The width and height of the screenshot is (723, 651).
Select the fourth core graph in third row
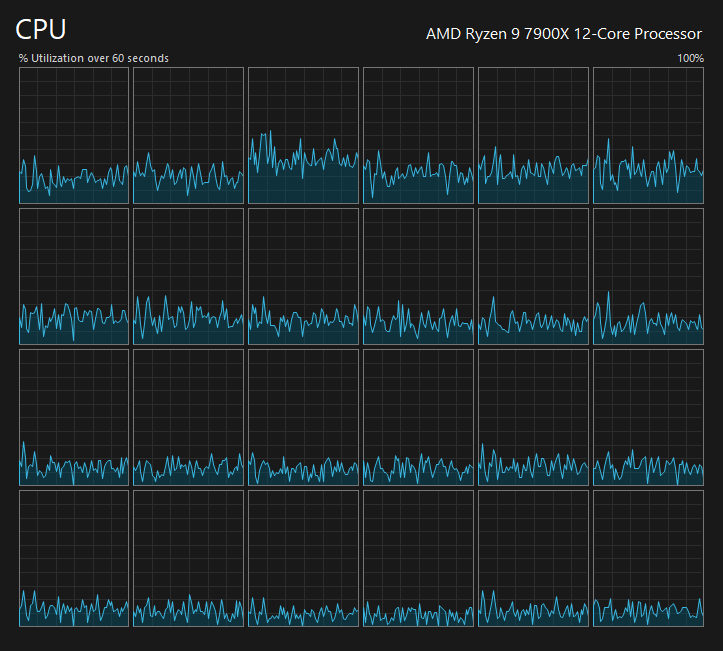(418, 417)
